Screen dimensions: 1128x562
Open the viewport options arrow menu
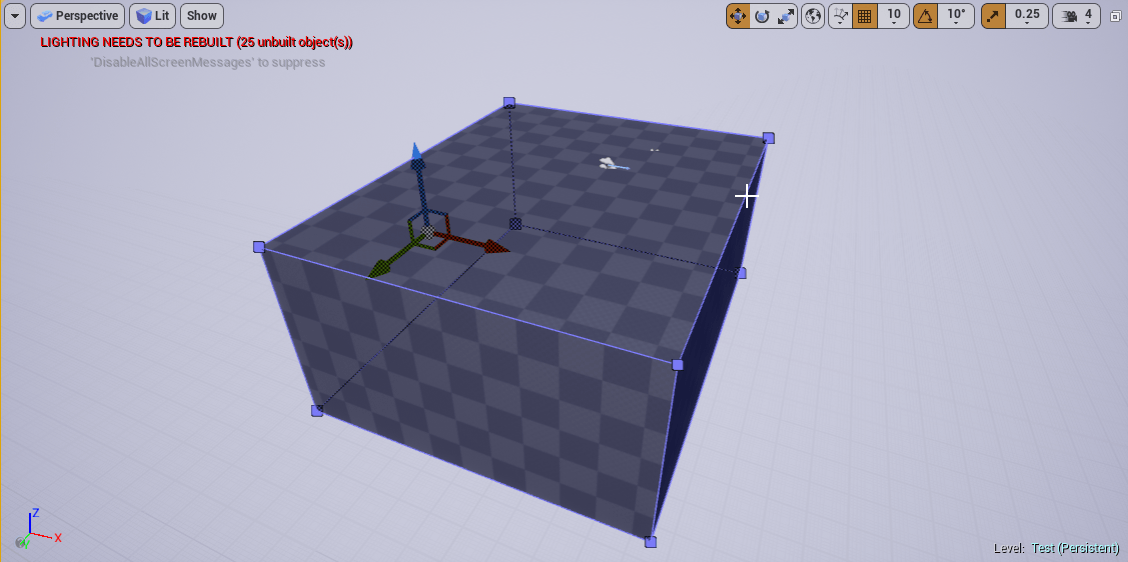(x=14, y=16)
